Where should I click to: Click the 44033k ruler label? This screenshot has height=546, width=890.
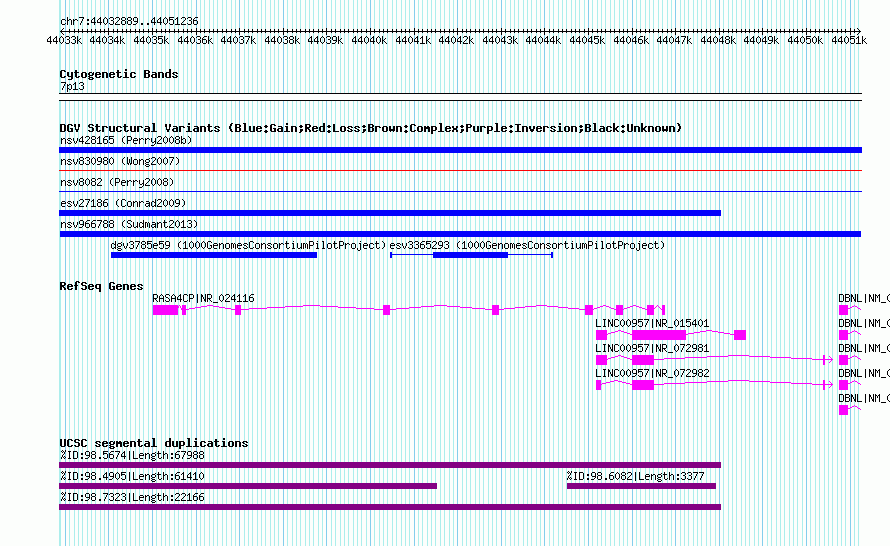64,40
